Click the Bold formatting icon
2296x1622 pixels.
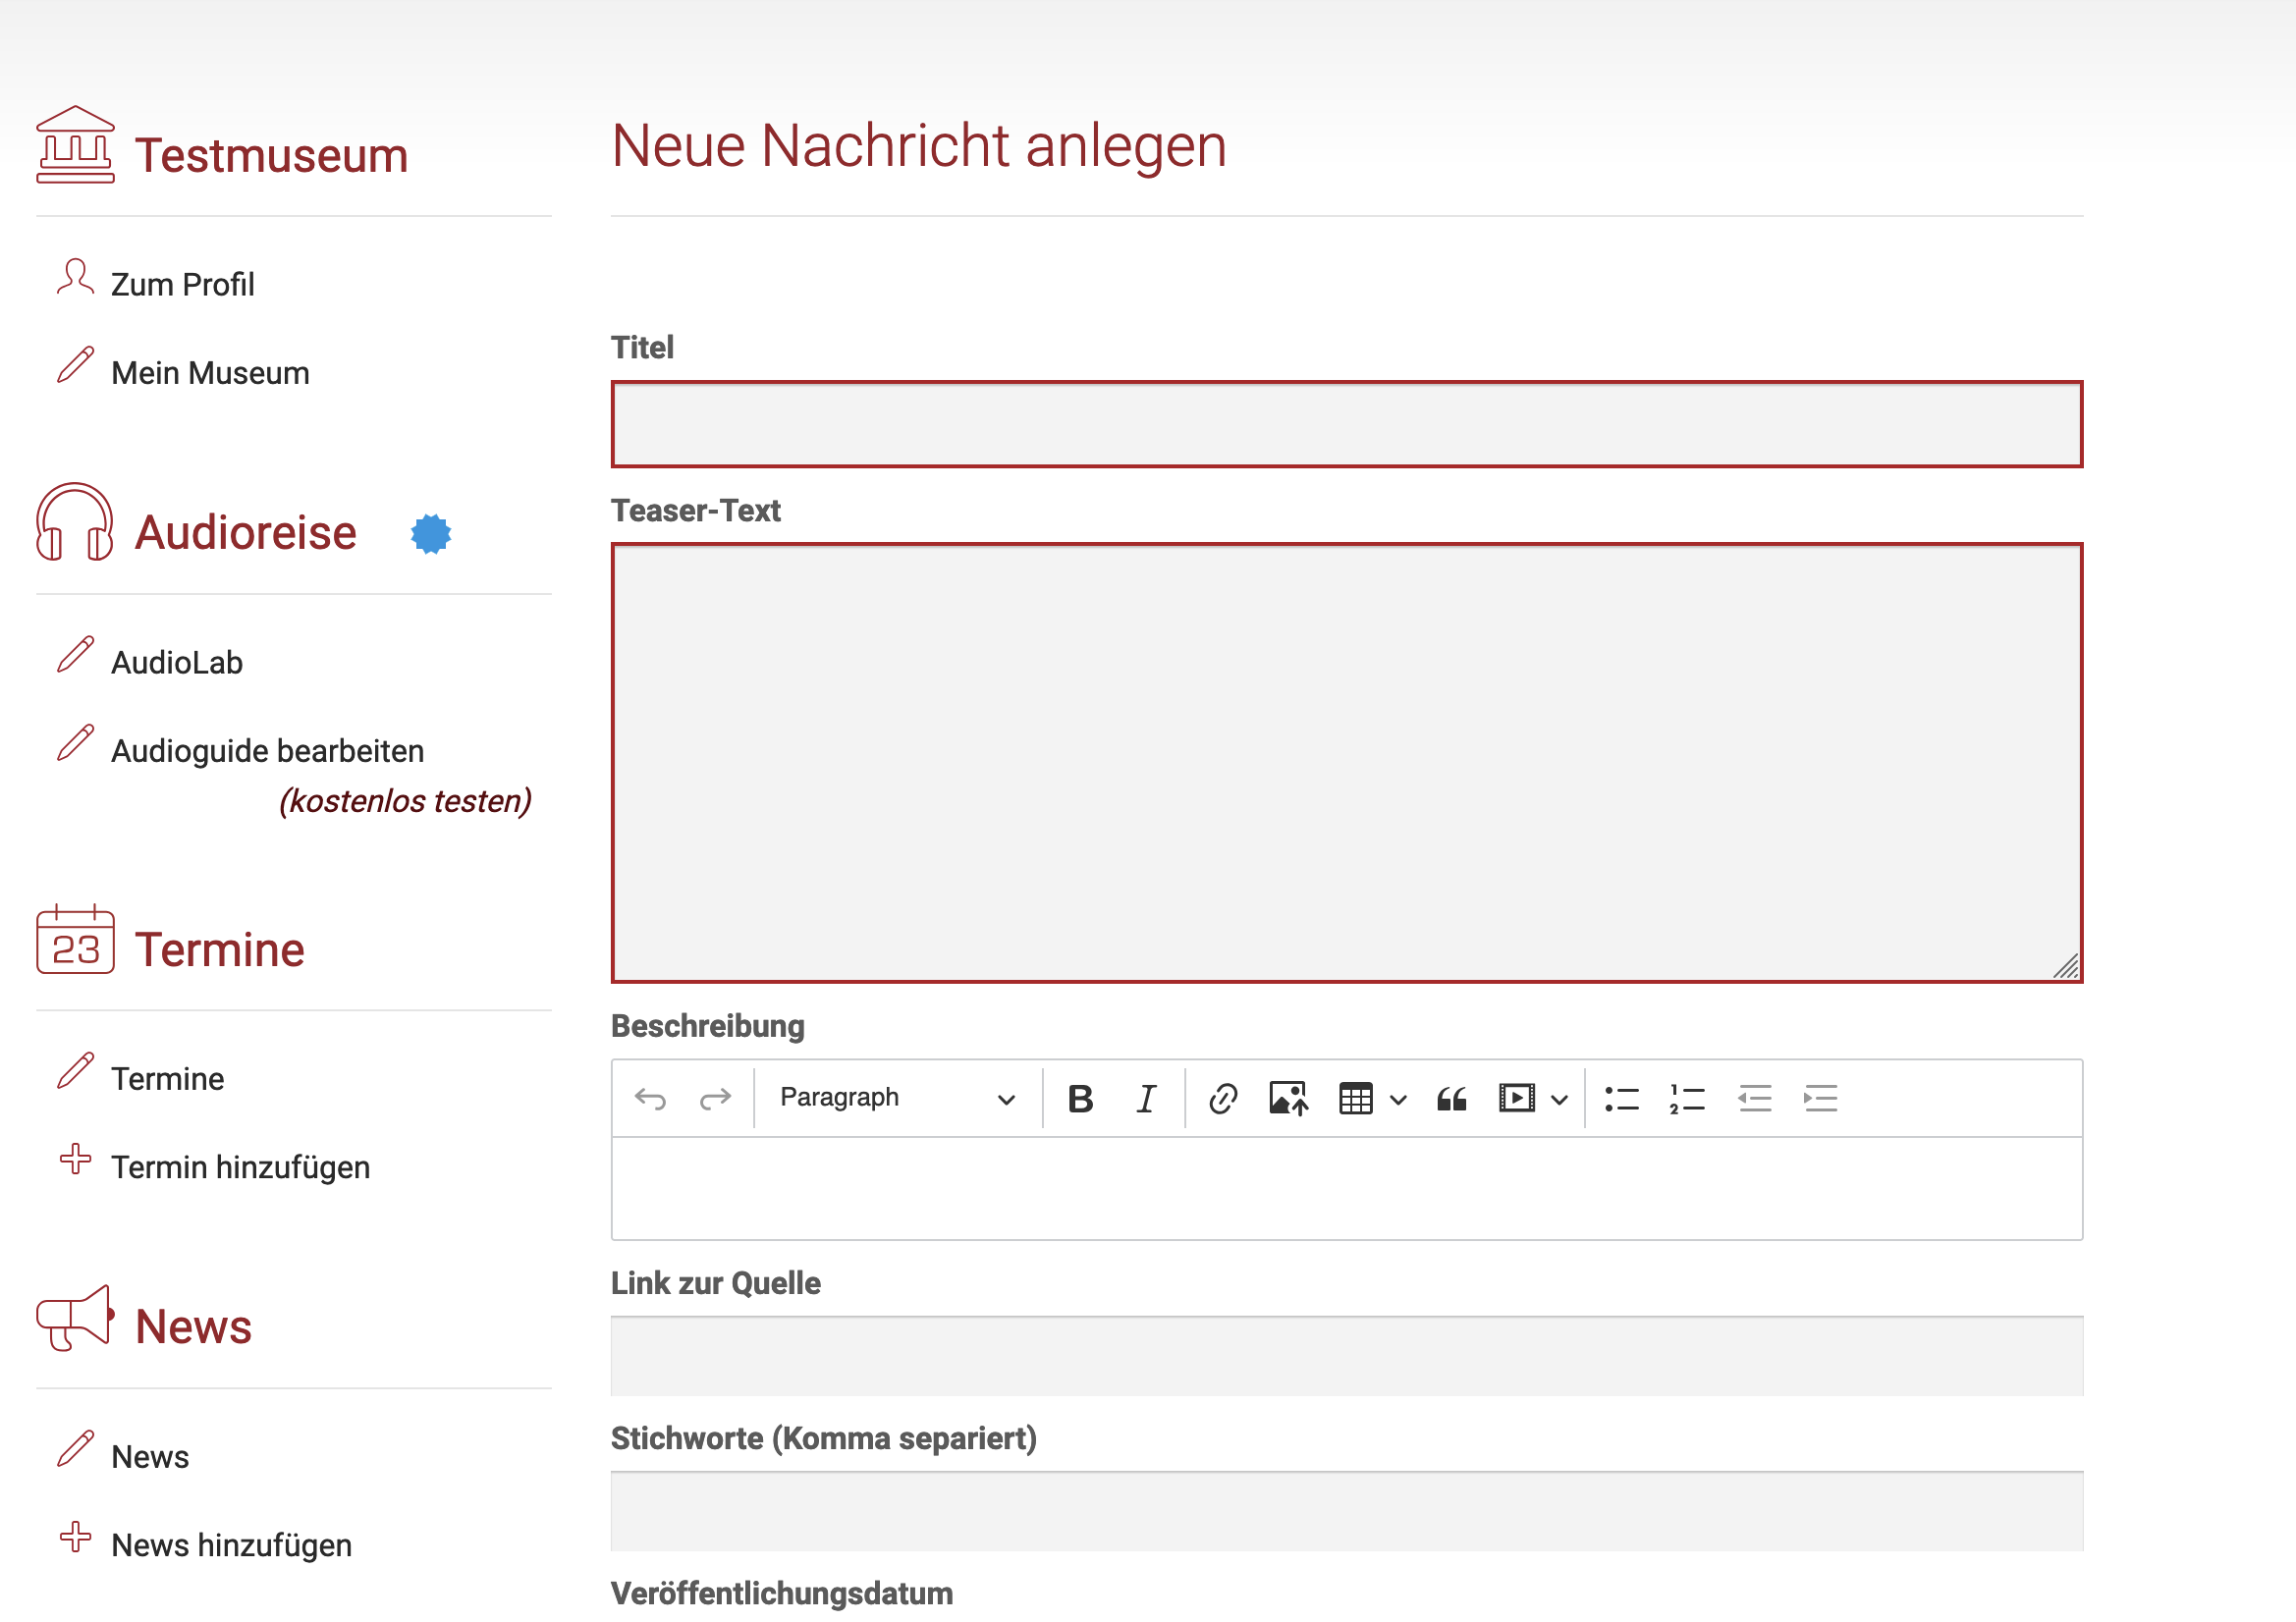coord(1080,1099)
